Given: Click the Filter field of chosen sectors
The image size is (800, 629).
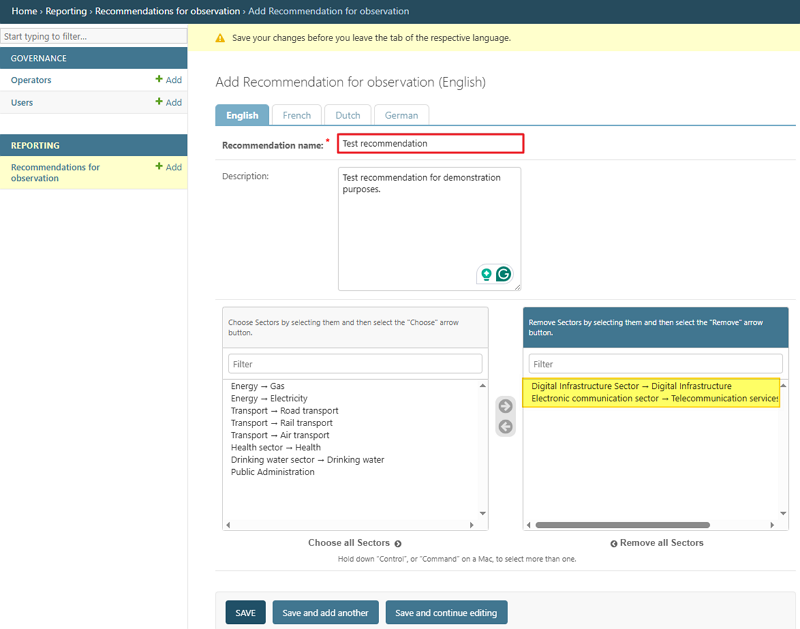Looking at the screenshot, I should click(656, 364).
